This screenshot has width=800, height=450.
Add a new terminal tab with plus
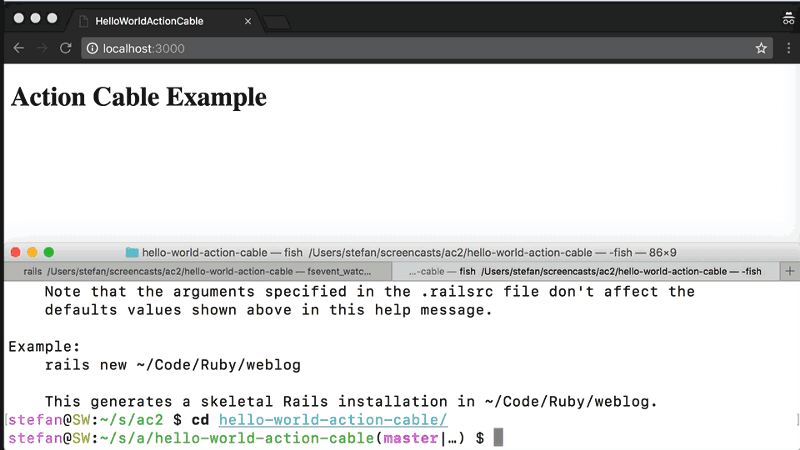(790, 271)
